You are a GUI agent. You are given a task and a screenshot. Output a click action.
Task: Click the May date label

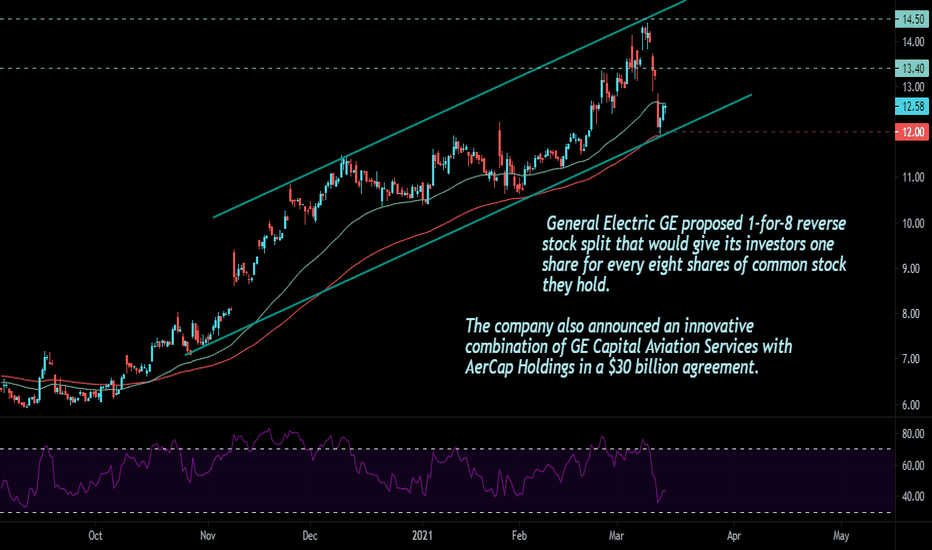pyautogui.click(x=840, y=536)
